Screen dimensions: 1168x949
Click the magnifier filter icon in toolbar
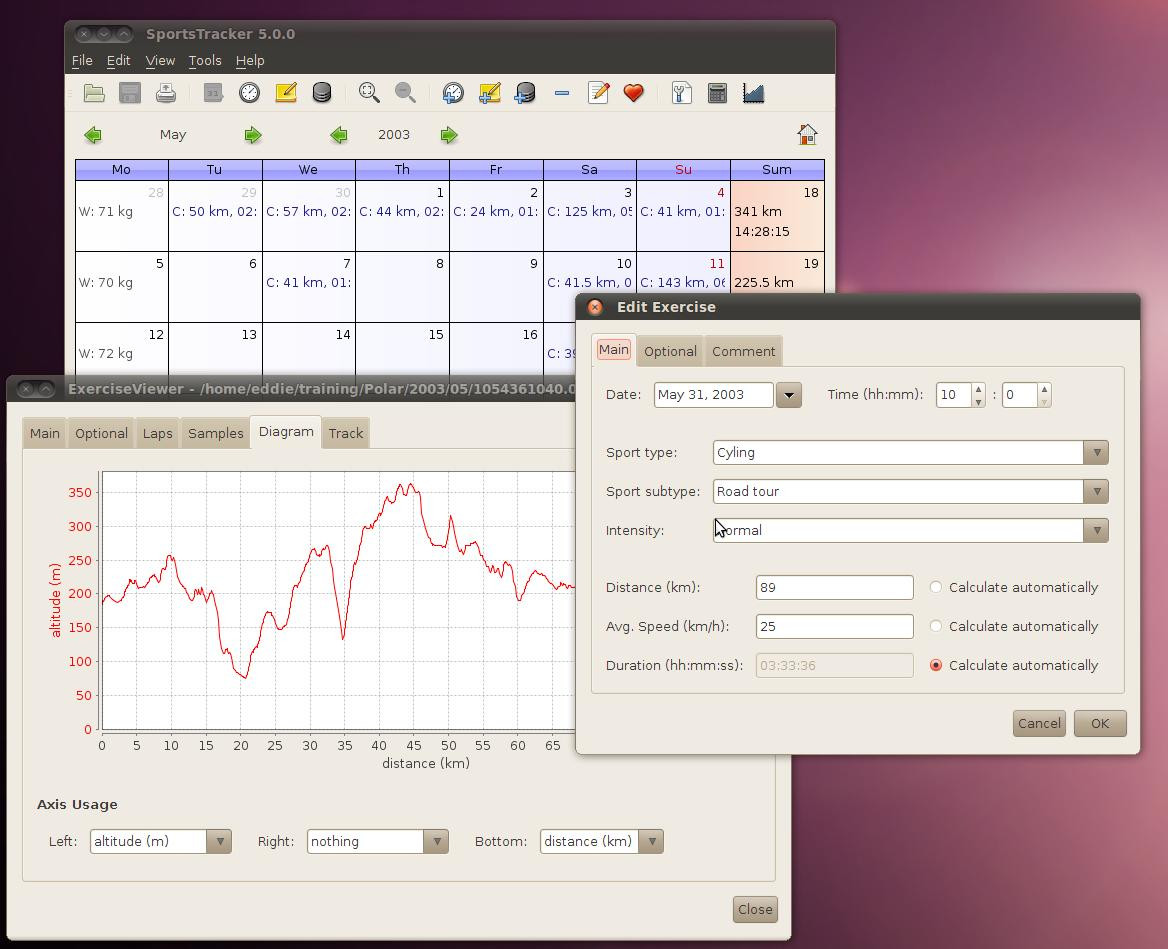point(369,93)
